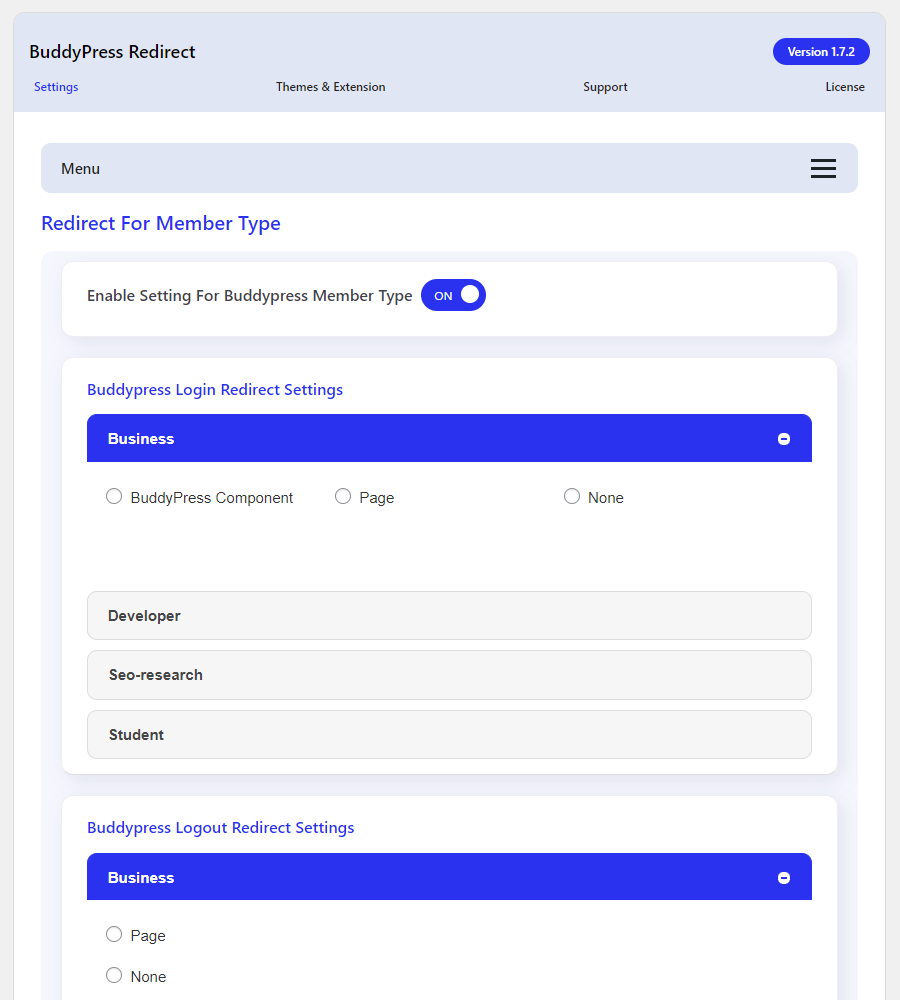Click the Version 1.7.2 badge
Image resolution: width=900 pixels, height=1000 pixels.
pos(821,51)
